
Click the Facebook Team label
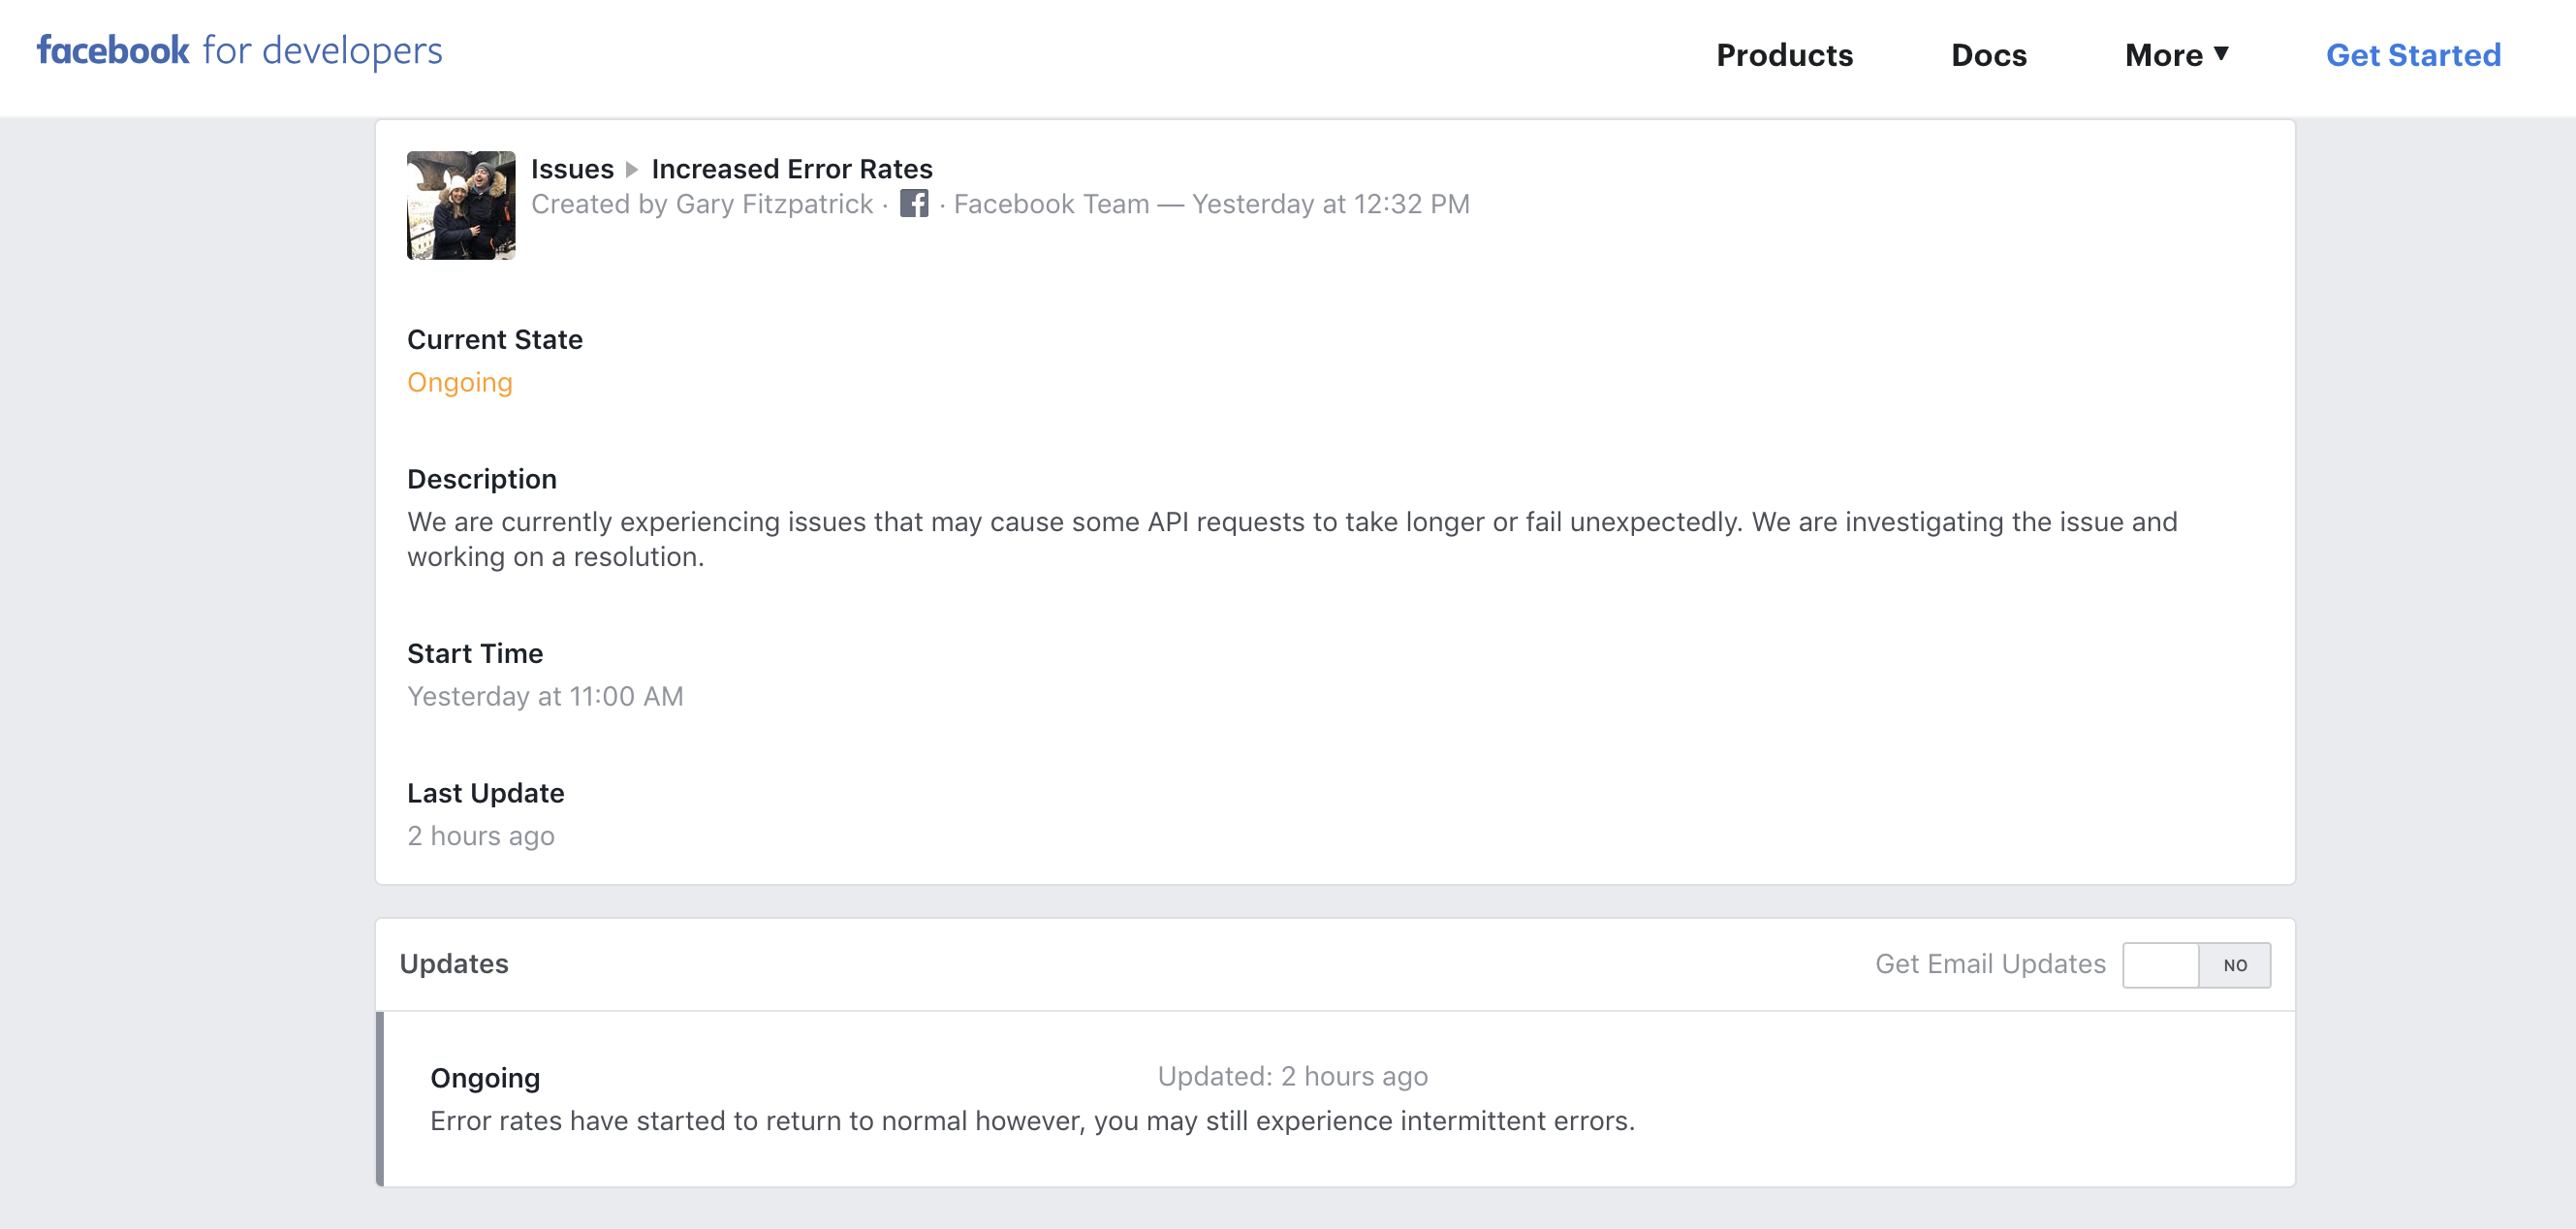tap(1051, 204)
